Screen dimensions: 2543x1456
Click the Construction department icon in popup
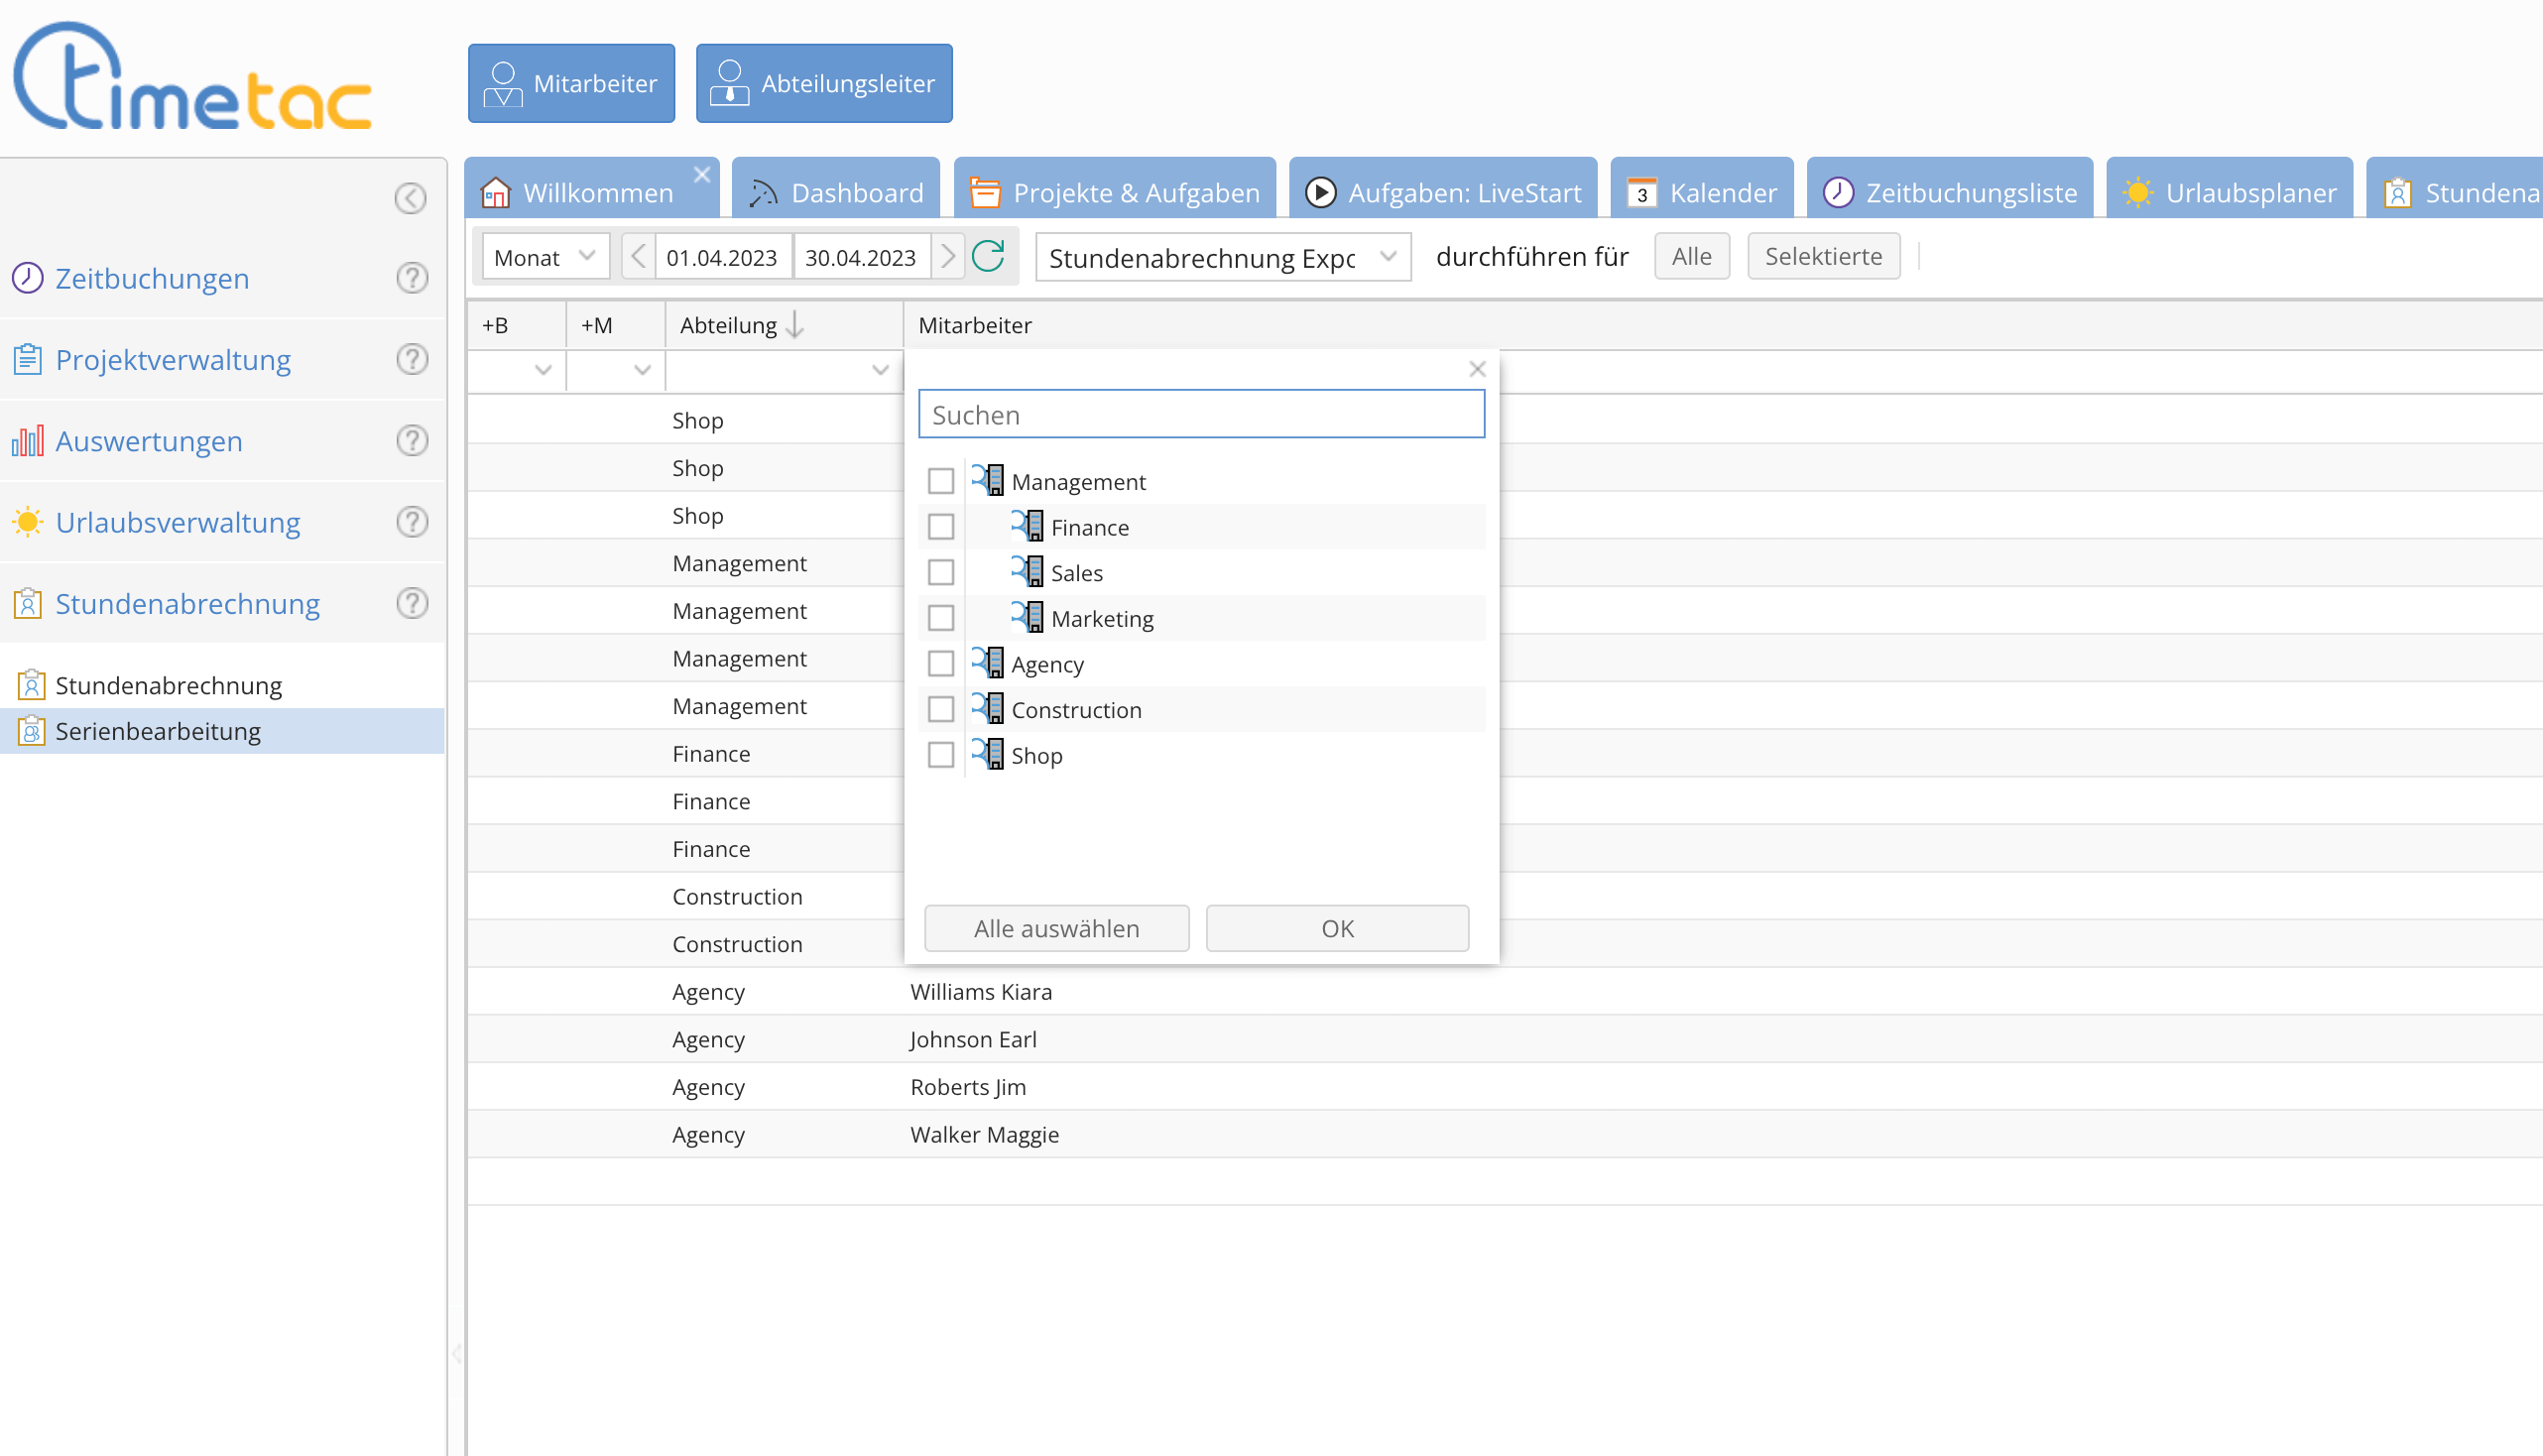pos(988,708)
